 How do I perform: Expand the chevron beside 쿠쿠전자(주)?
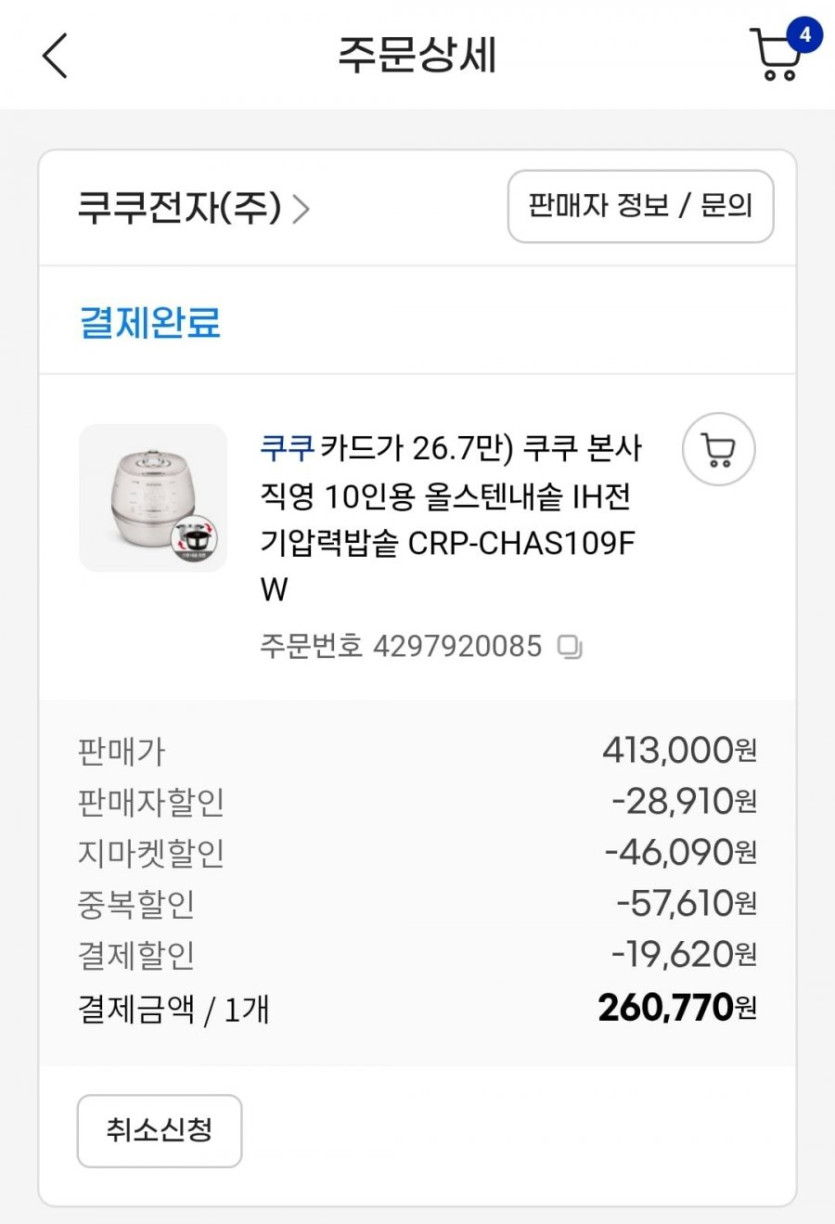point(301,209)
